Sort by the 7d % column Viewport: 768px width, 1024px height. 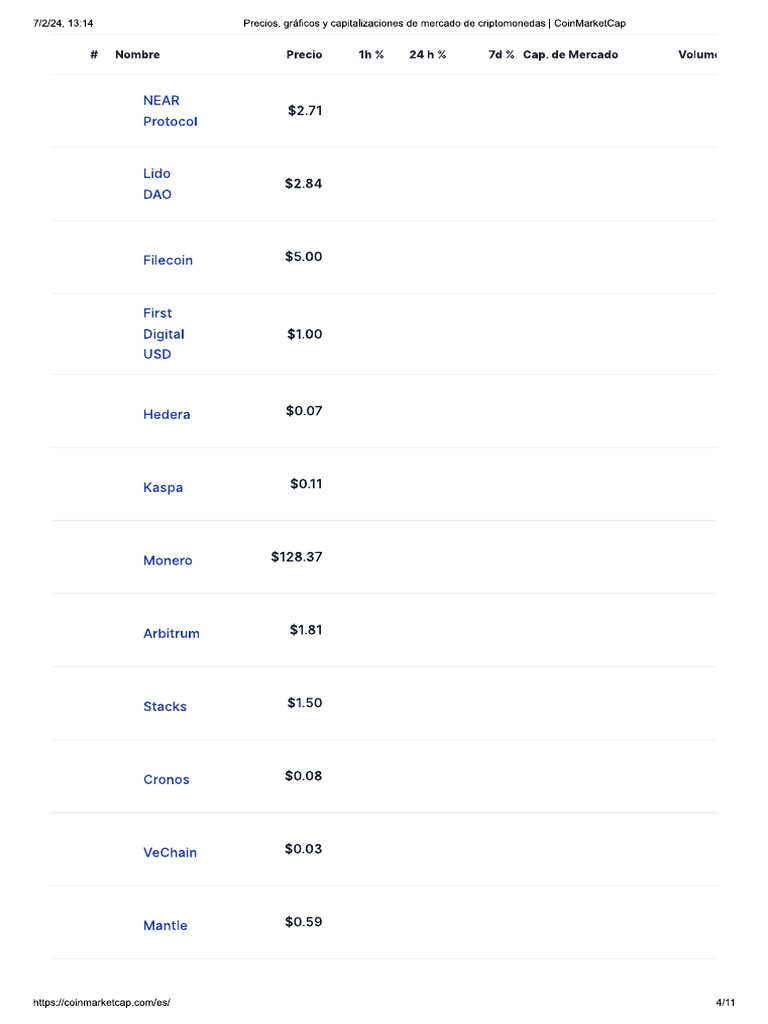click(501, 55)
